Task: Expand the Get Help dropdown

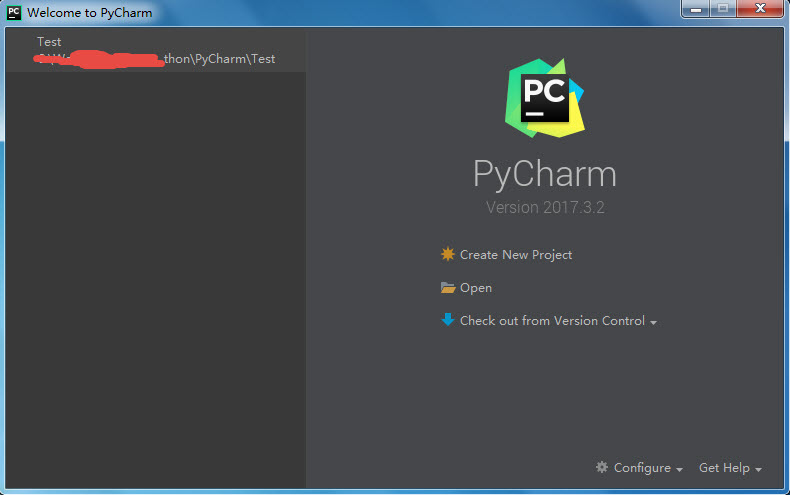Action: [x=724, y=468]
